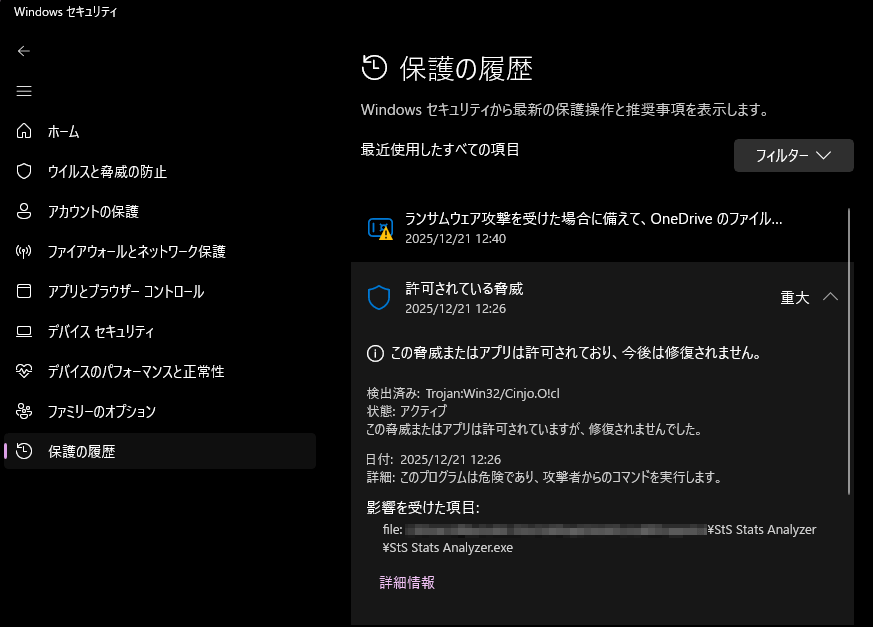Viewport: 873px width, 627px height.
Task: Click the firewall antenna icon
Action: [x=24, y=251]
